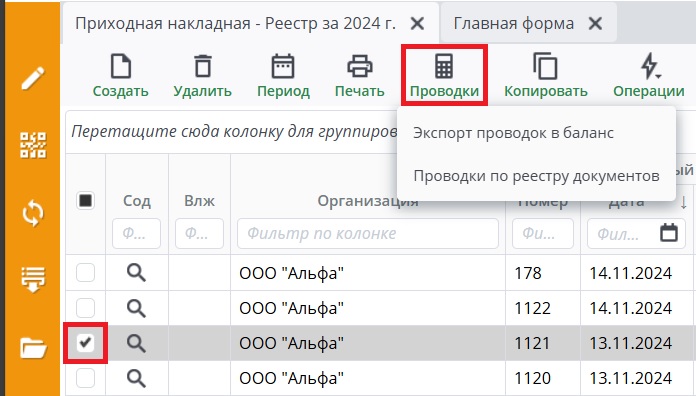Click the pencil edit icon in sidebar
The height and width of the screenshot is (396, 696).
click(x=33, y=78)
